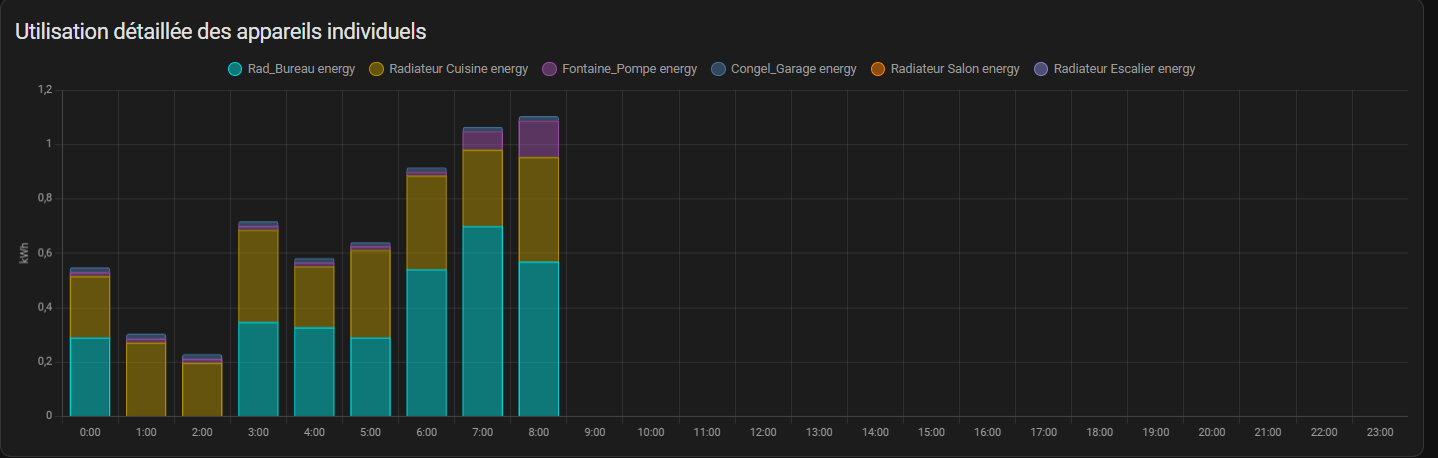Click the olive Radiateur Cuisine segment at 8:00
Viewport: 1438px width, 458px height.
pyautogui.click(x=538, y=209)
